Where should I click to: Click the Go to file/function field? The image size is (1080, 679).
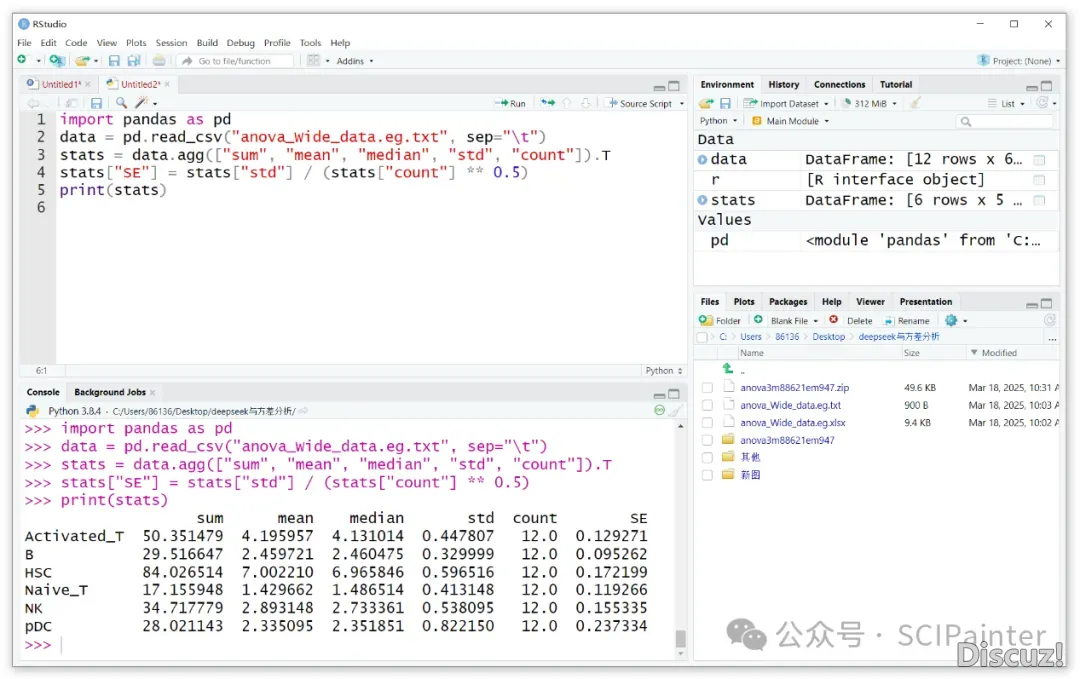[x=236, y=61]
